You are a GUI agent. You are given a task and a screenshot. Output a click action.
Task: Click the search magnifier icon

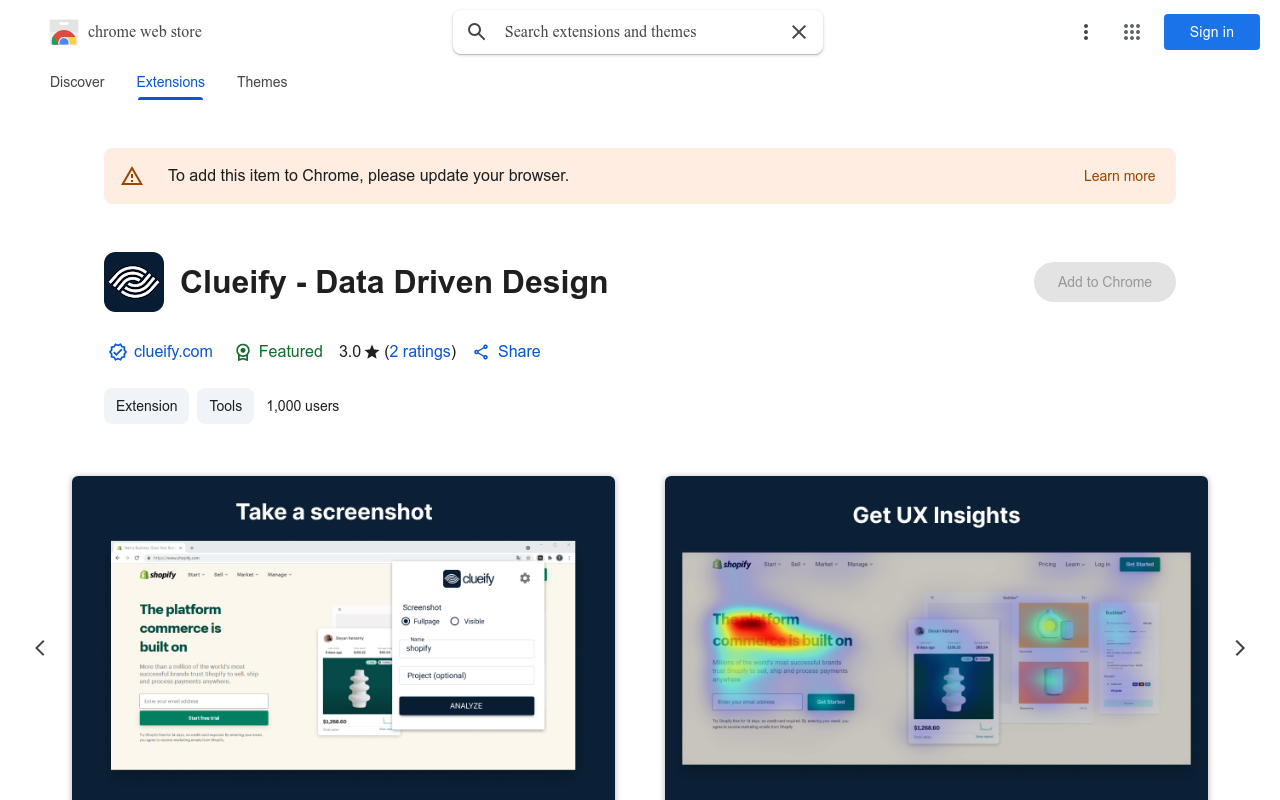[476, 31]
